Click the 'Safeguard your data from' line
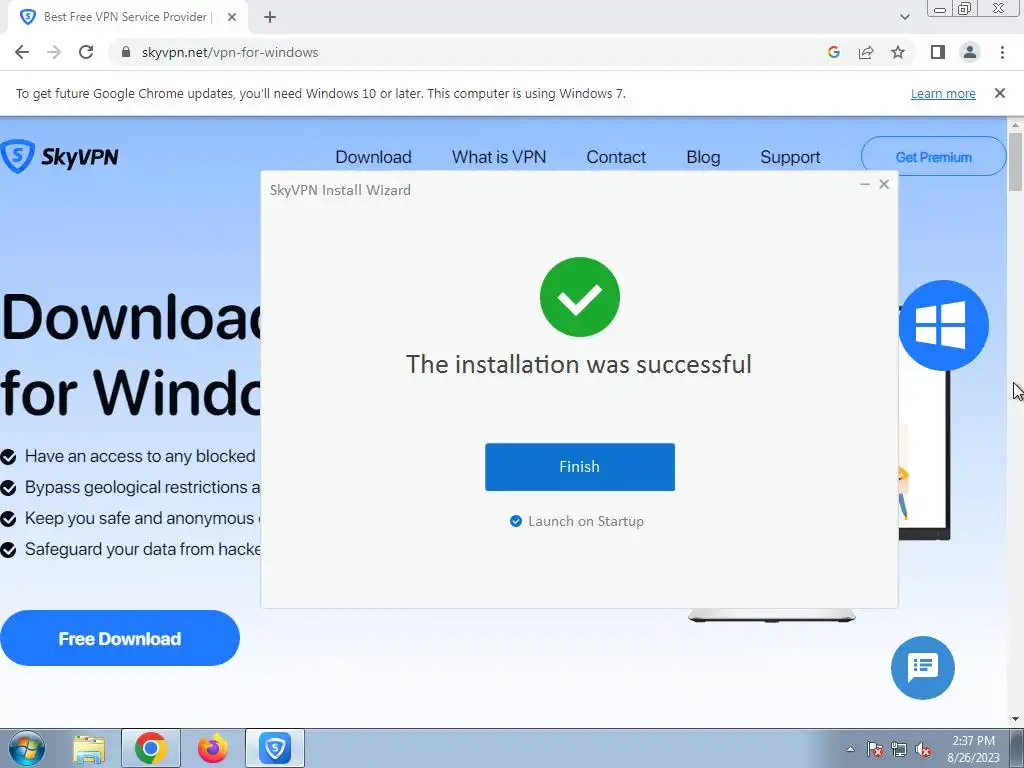 (142, 549)
